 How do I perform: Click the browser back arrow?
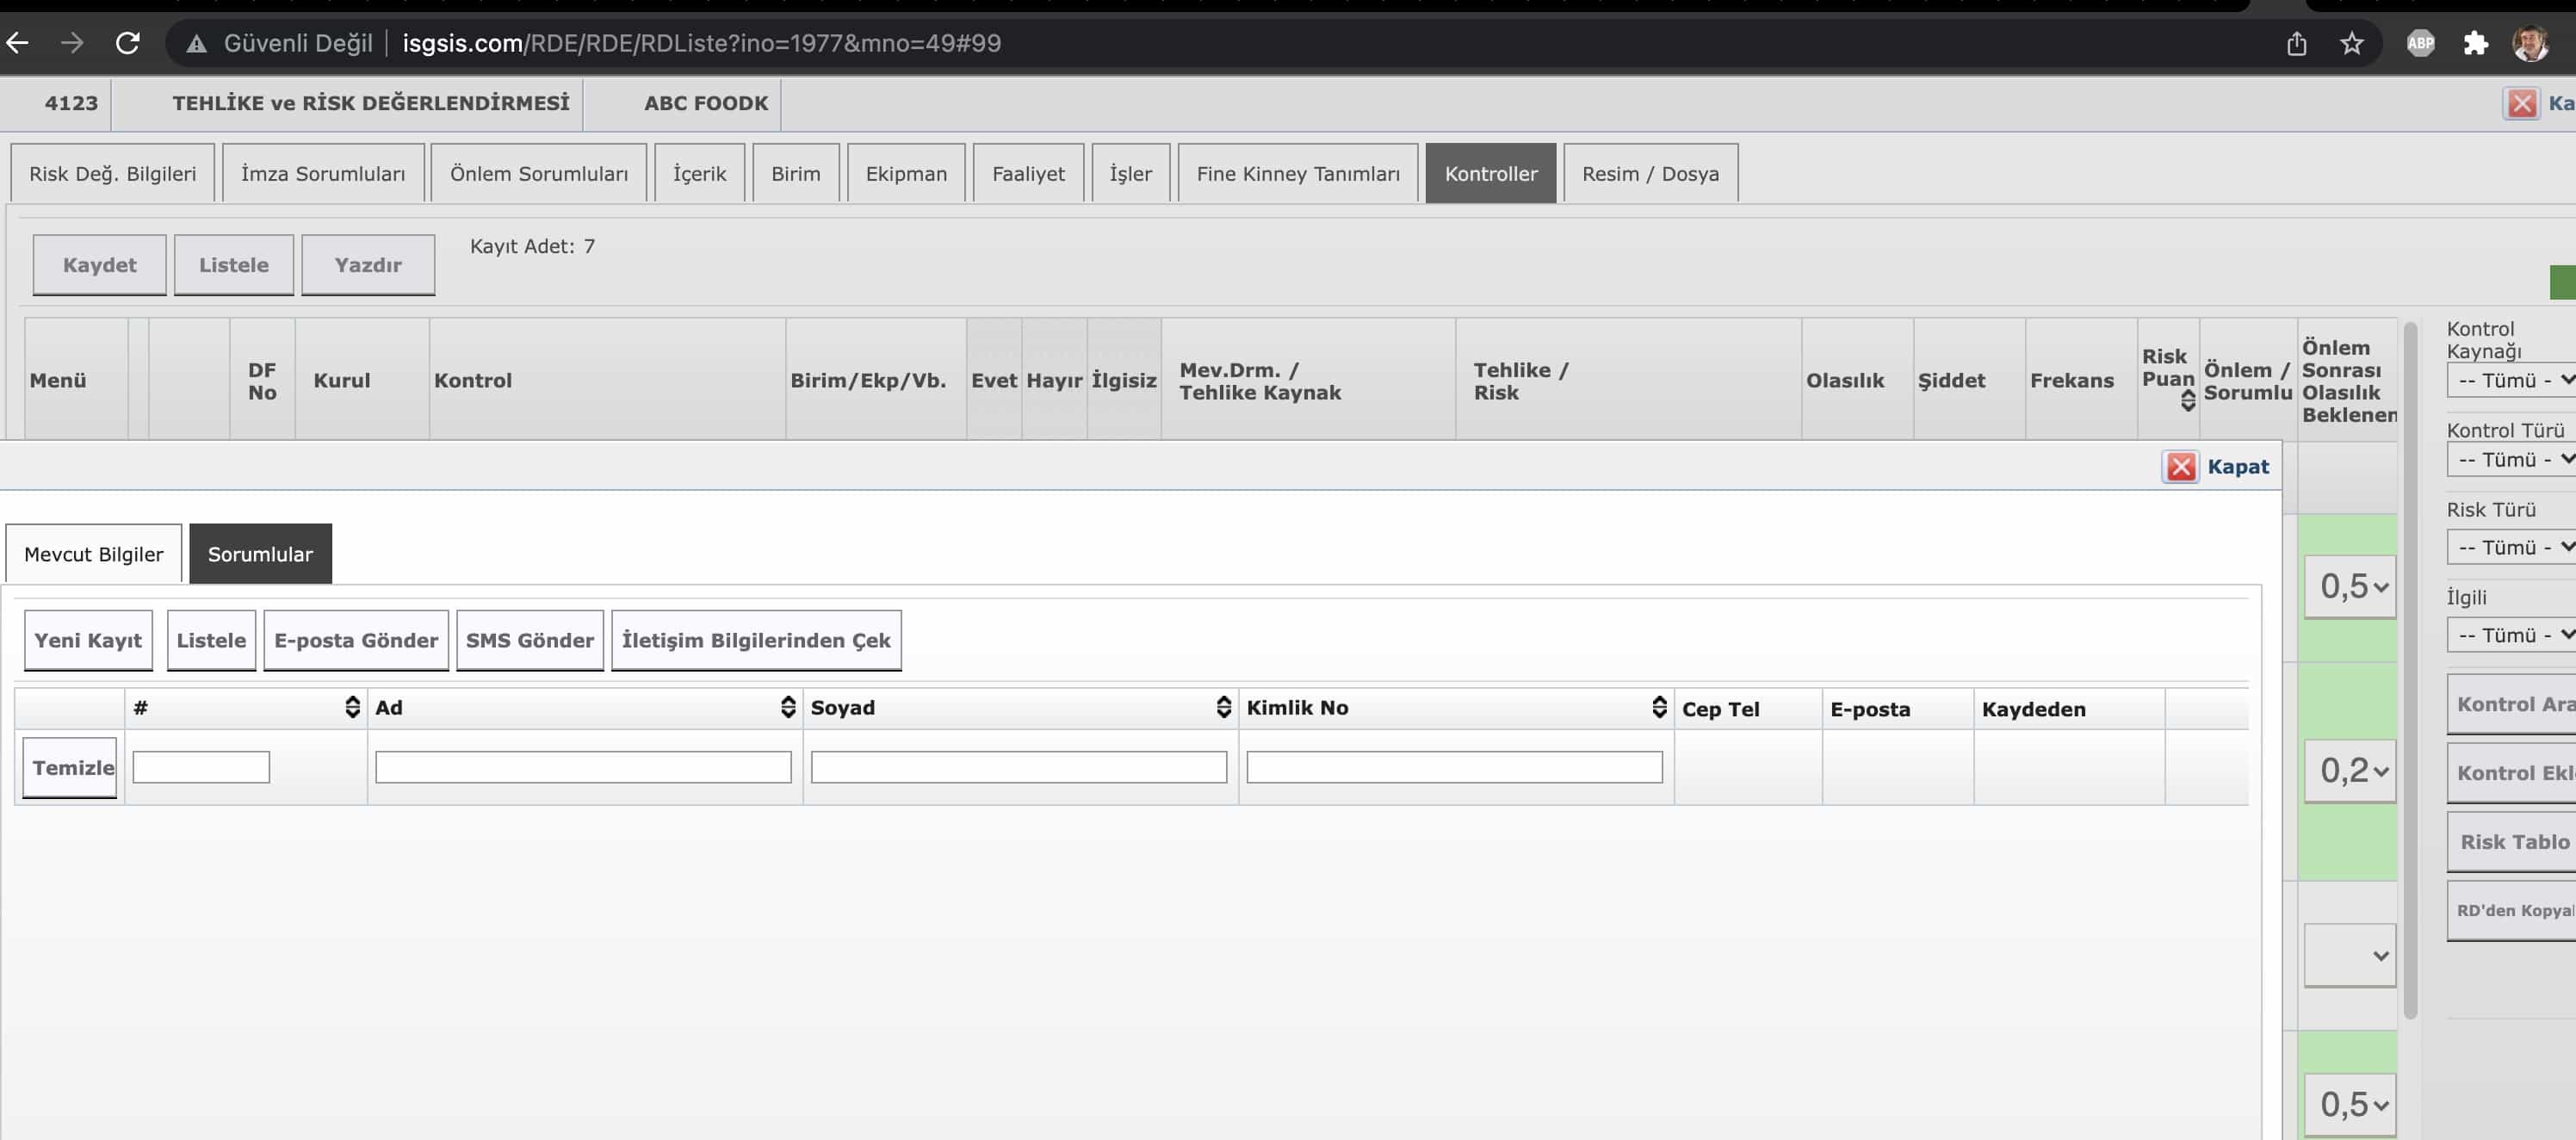[x=18, y=43]
